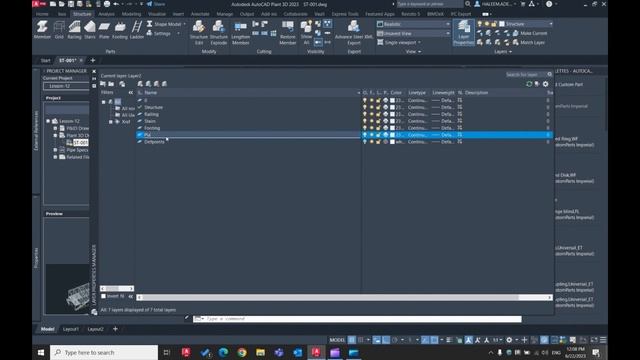Add a new layout with the plus button
640x360 pixels.
(115, 329)
